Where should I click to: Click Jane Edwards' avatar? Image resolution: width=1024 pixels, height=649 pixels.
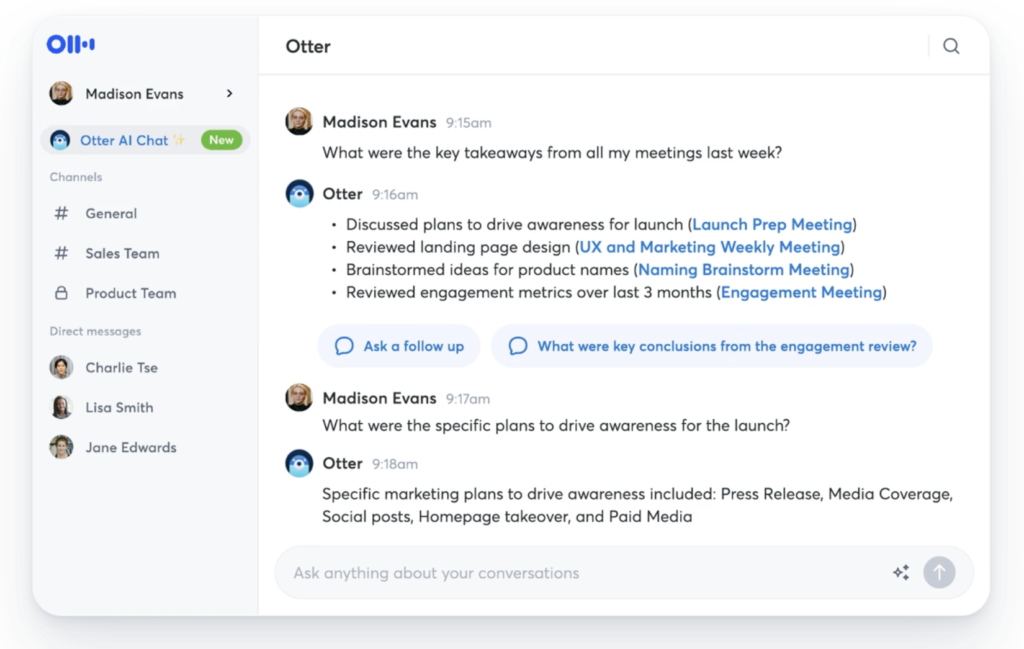click(61, 447)
